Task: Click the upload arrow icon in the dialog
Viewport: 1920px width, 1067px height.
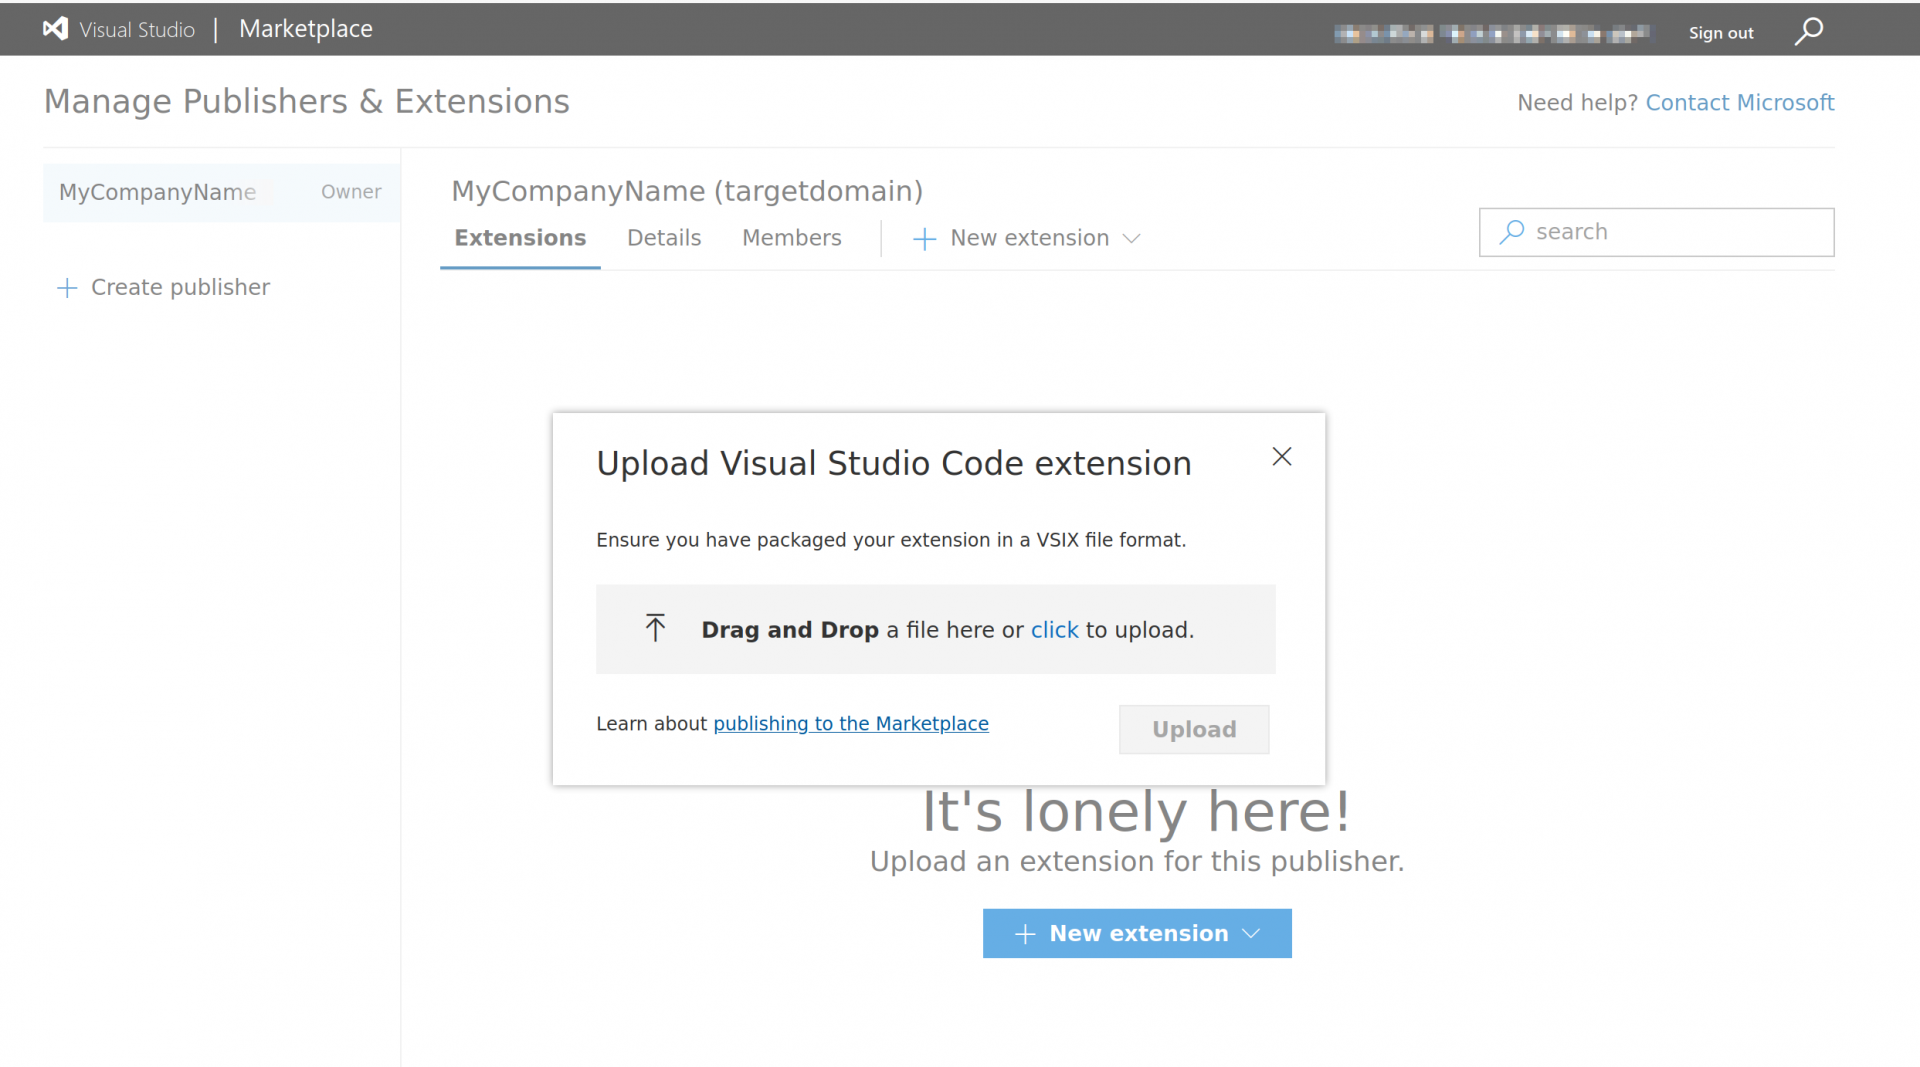Action: pos(655,628)
